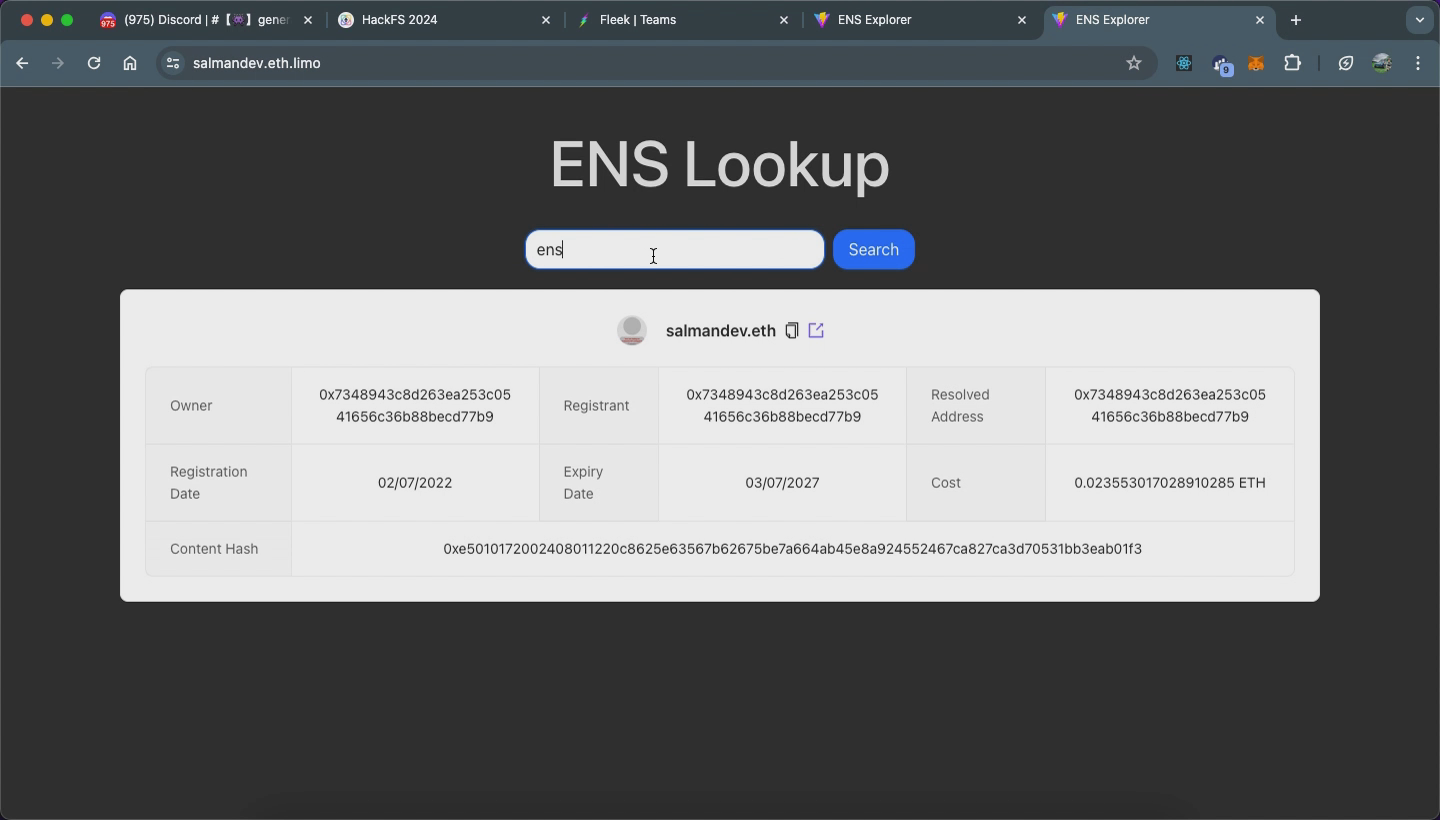Click the expiry date 03/07/2027

coord(782,483)
